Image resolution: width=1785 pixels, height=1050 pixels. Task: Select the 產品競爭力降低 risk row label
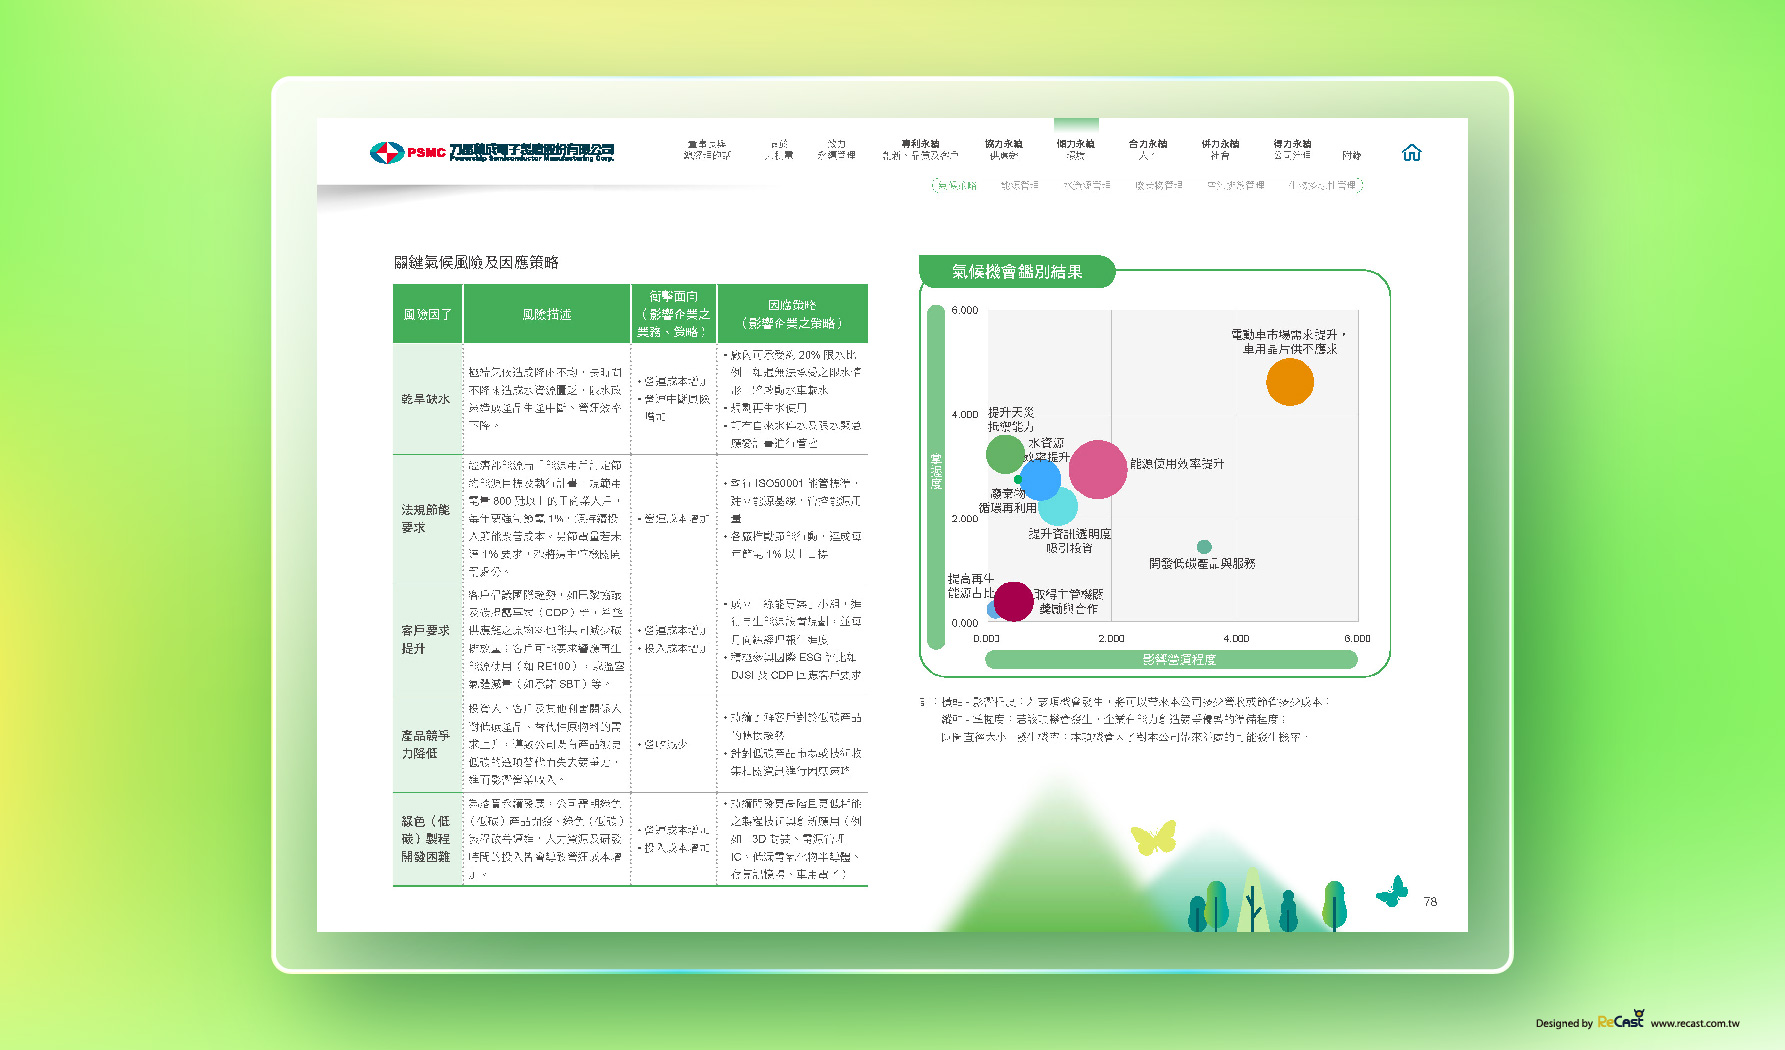(426, 744)
